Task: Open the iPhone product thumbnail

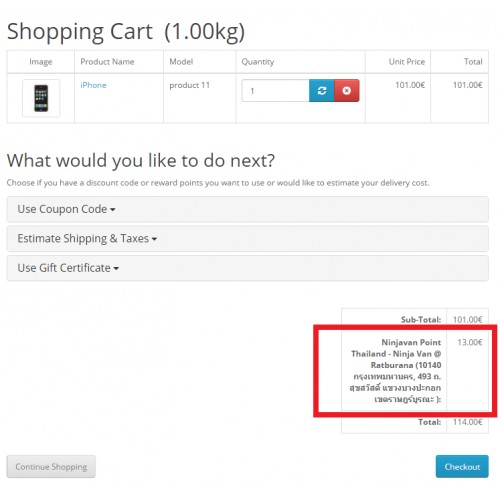Action: pyautogui.click(x=41, y=98)
